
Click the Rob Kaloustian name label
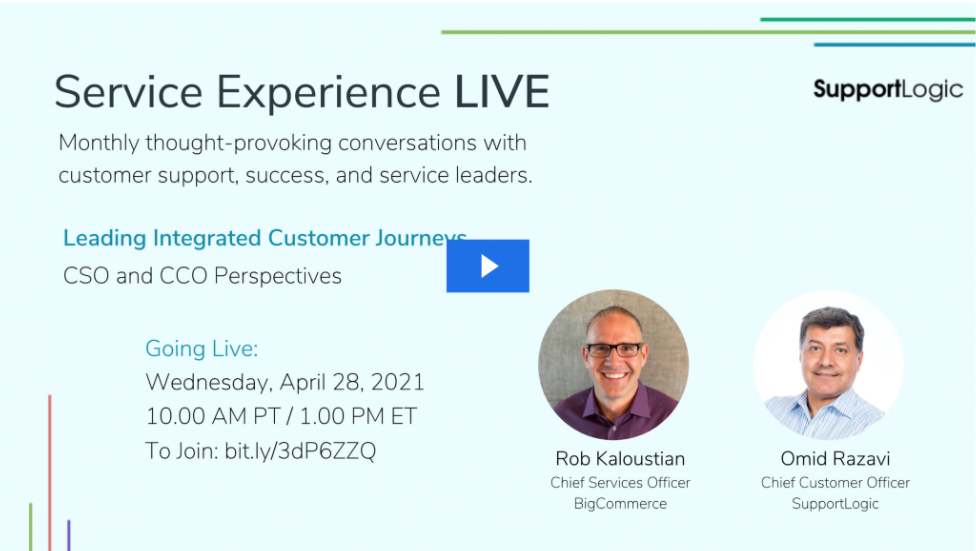(x=620, y=459)
